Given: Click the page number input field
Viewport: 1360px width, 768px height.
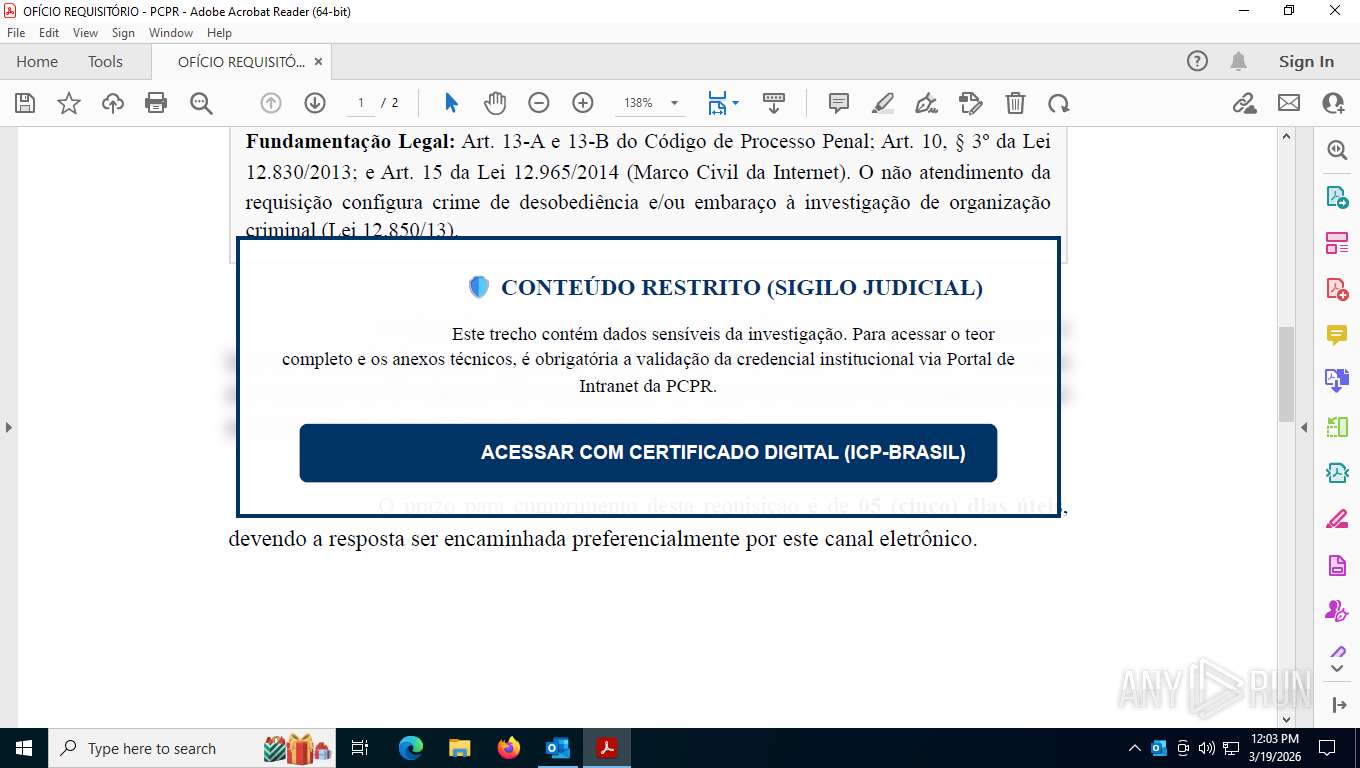Looking at the screenshot, I should pyautogui.click(x=360, y=103).
